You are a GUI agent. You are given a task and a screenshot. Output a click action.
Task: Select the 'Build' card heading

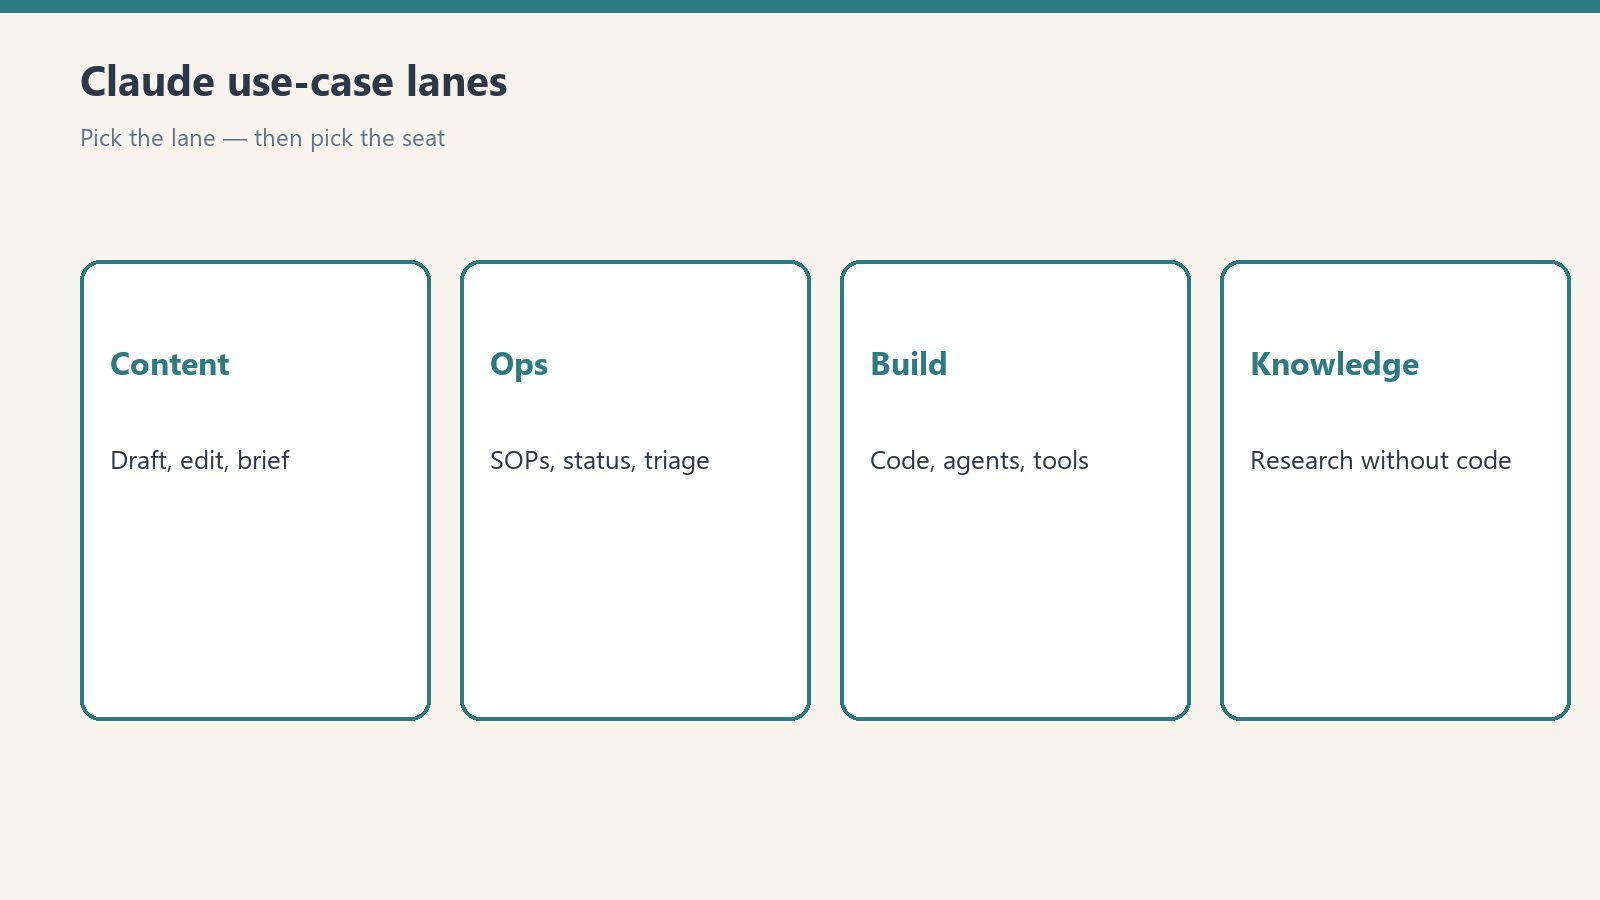click(x=909, y=364)
